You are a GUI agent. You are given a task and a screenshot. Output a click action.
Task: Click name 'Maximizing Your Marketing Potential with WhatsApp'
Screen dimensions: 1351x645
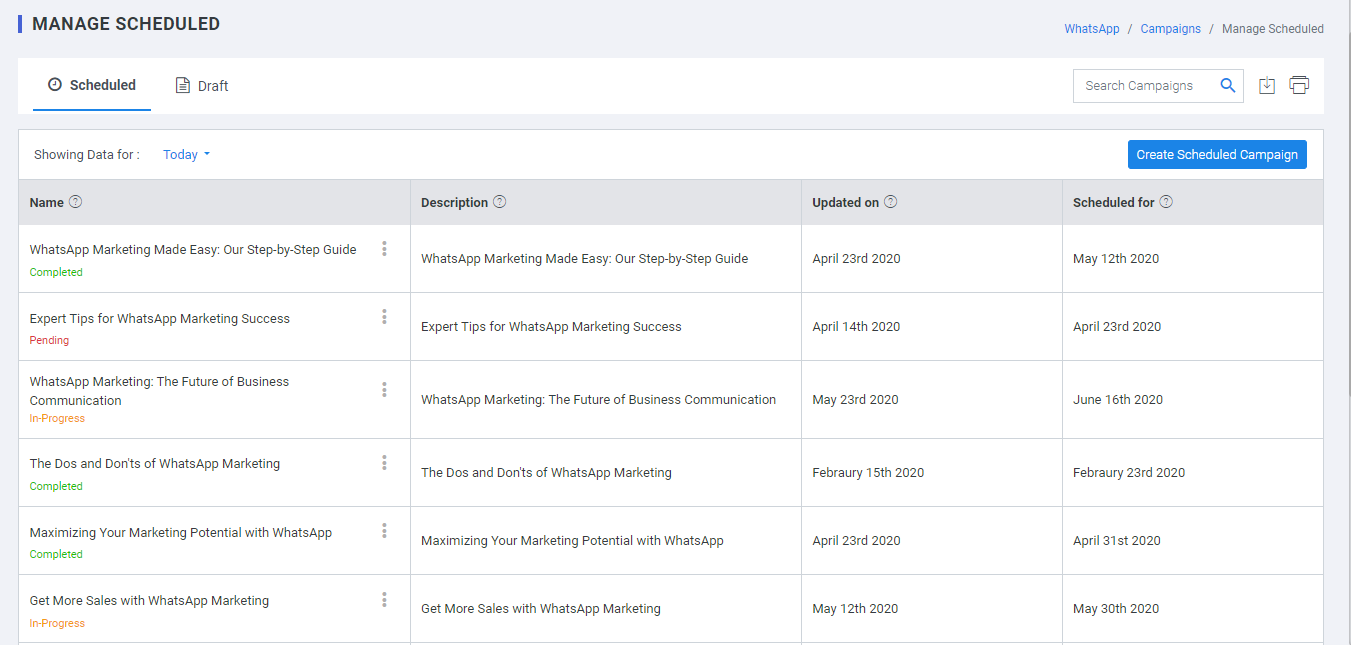pyautogui.click(x=181, y=533)
